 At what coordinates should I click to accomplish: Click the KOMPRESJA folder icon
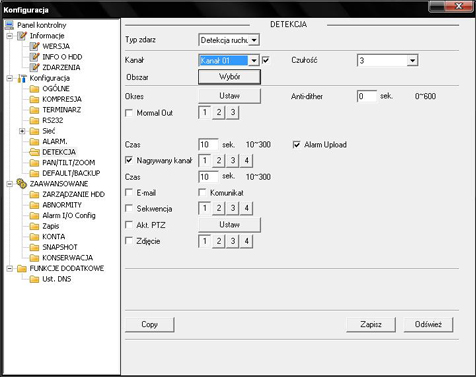click(x=34, y=99)
